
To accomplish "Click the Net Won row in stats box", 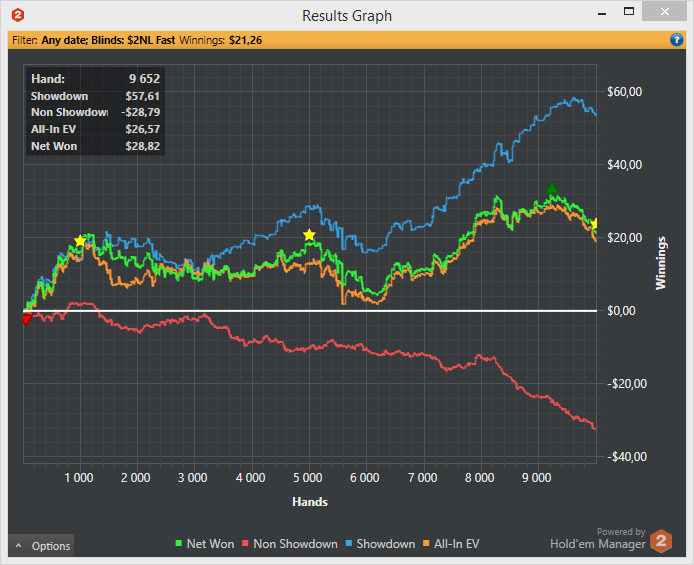I will (95, 145).
